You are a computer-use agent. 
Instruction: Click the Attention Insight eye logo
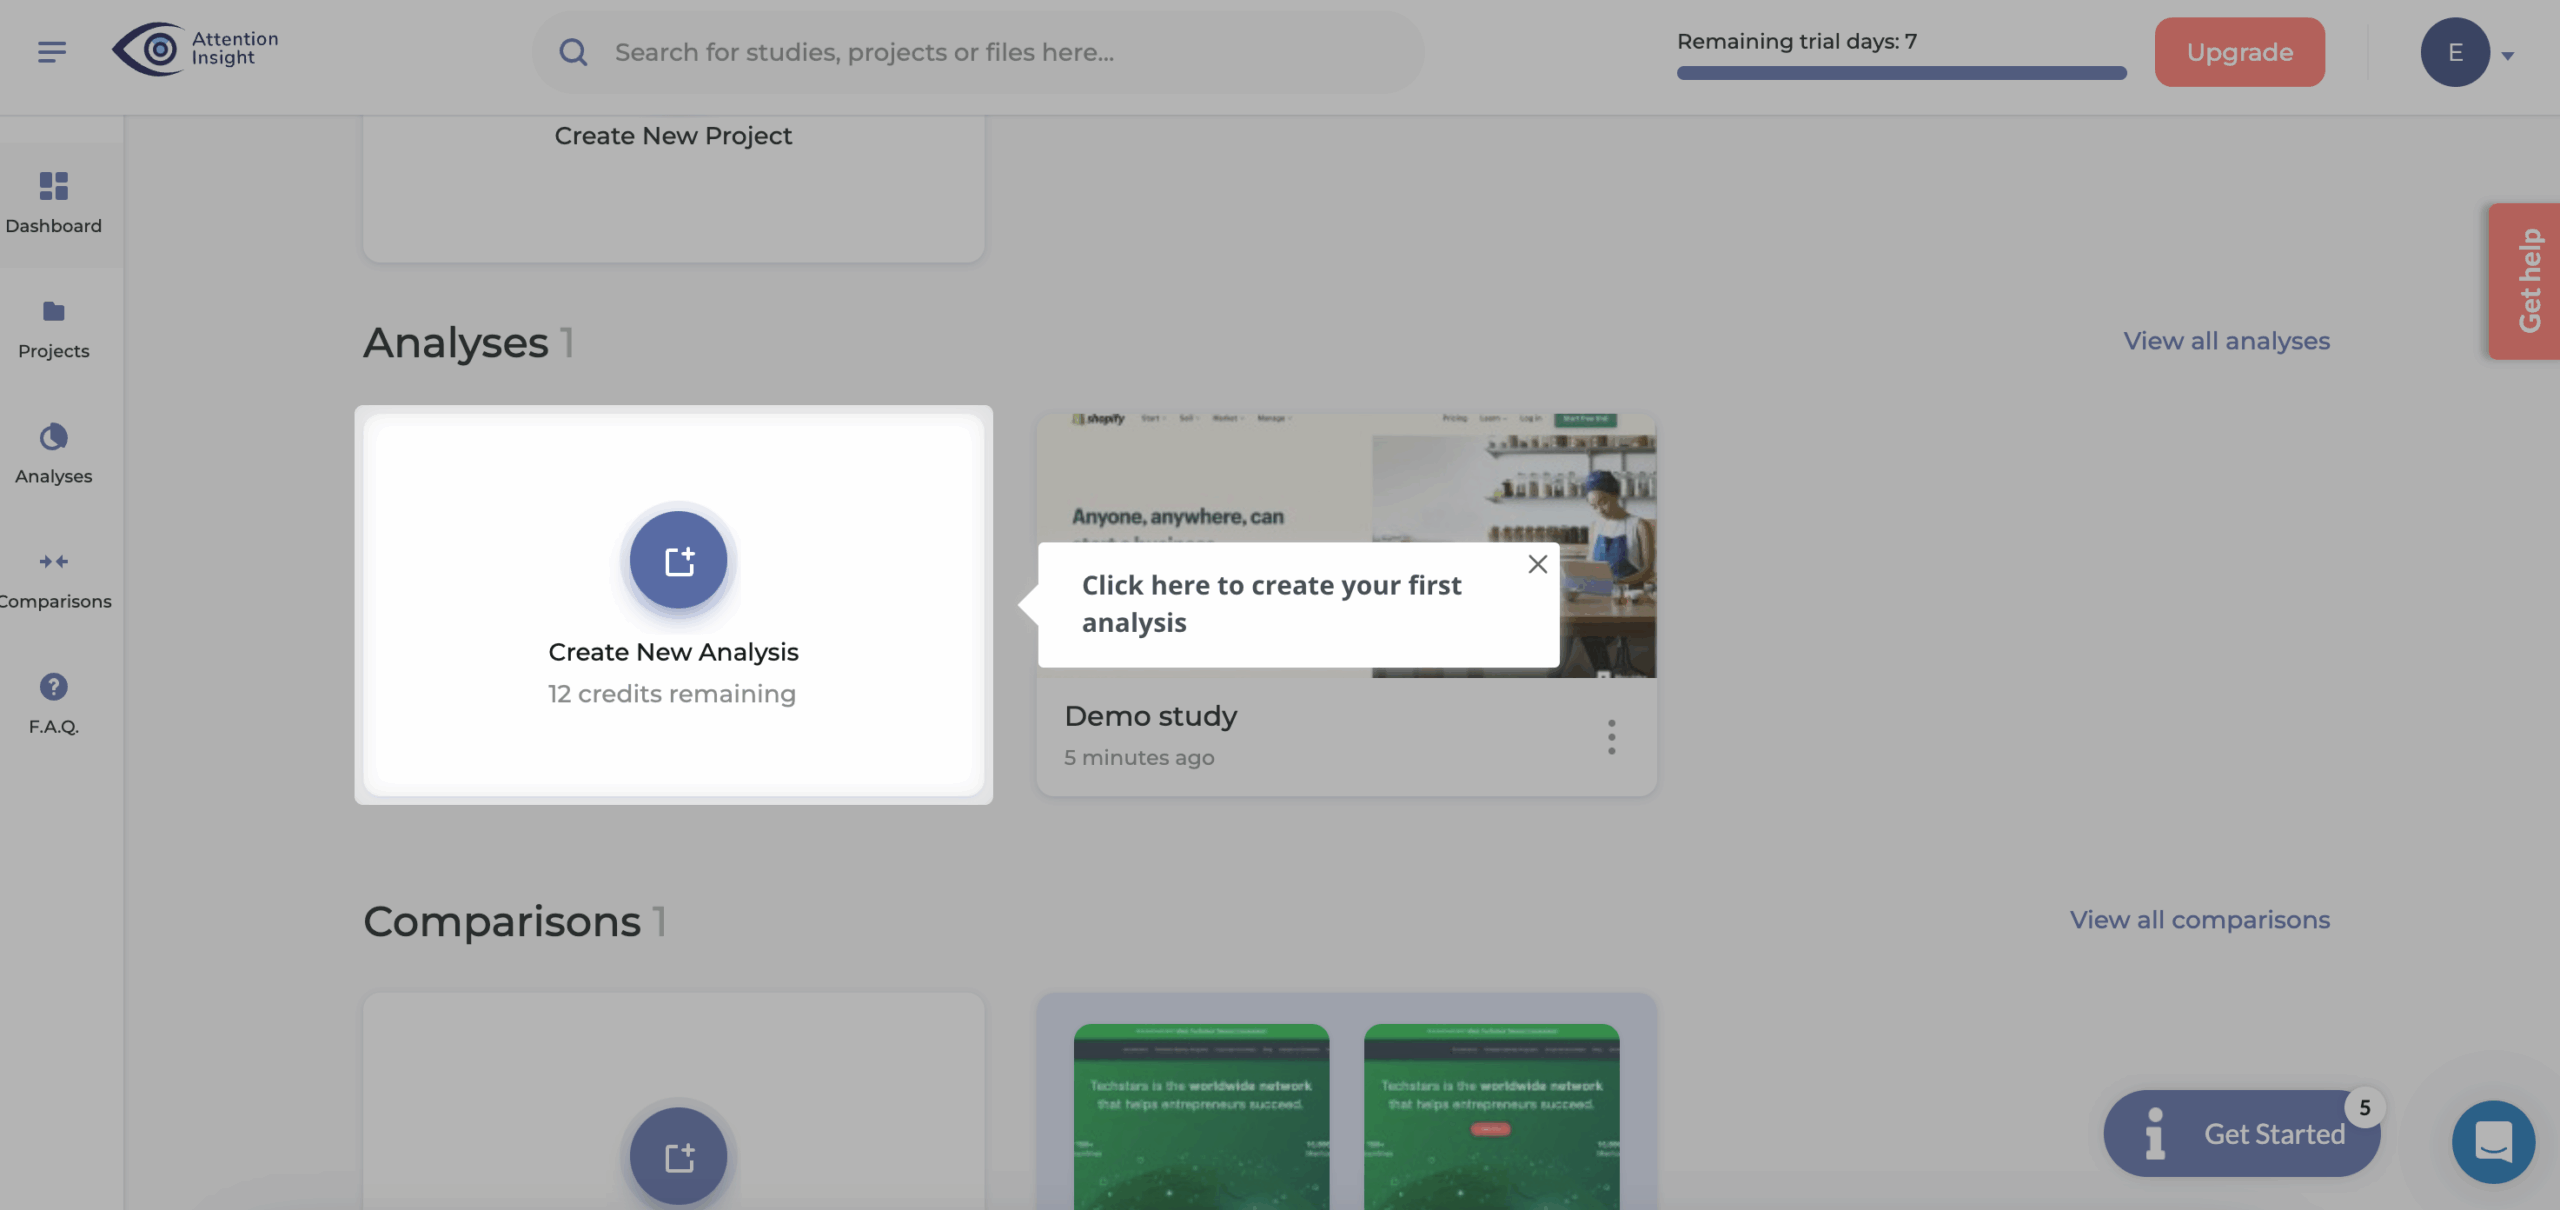pyautogui.click(x=150, y=49)
